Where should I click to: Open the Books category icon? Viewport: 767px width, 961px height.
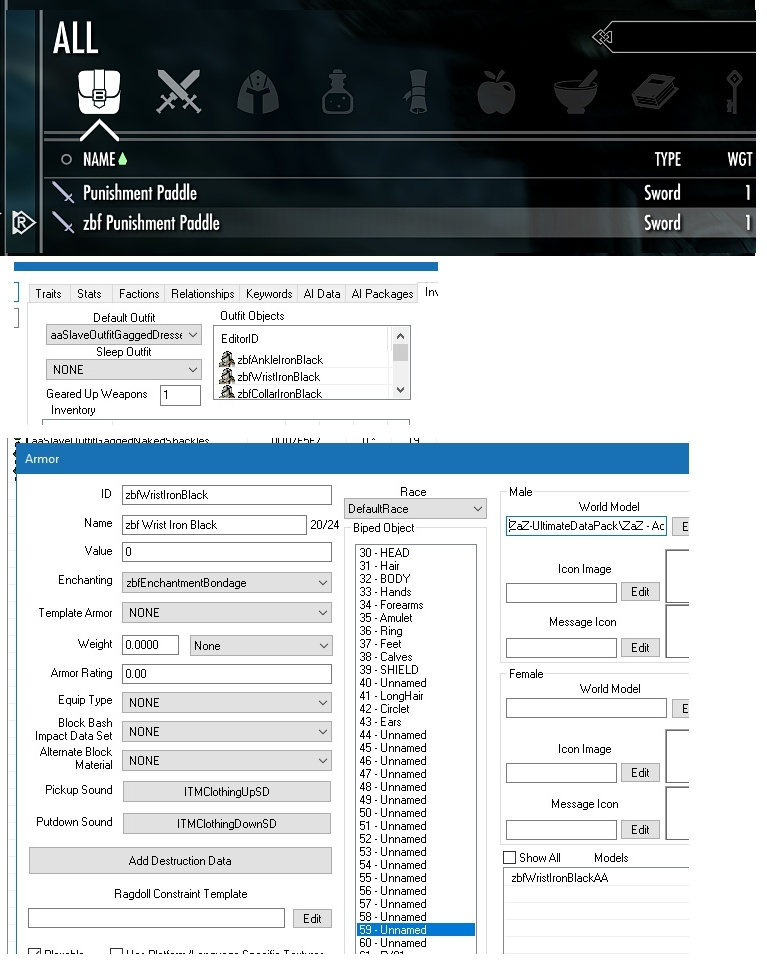pos(654,92)
